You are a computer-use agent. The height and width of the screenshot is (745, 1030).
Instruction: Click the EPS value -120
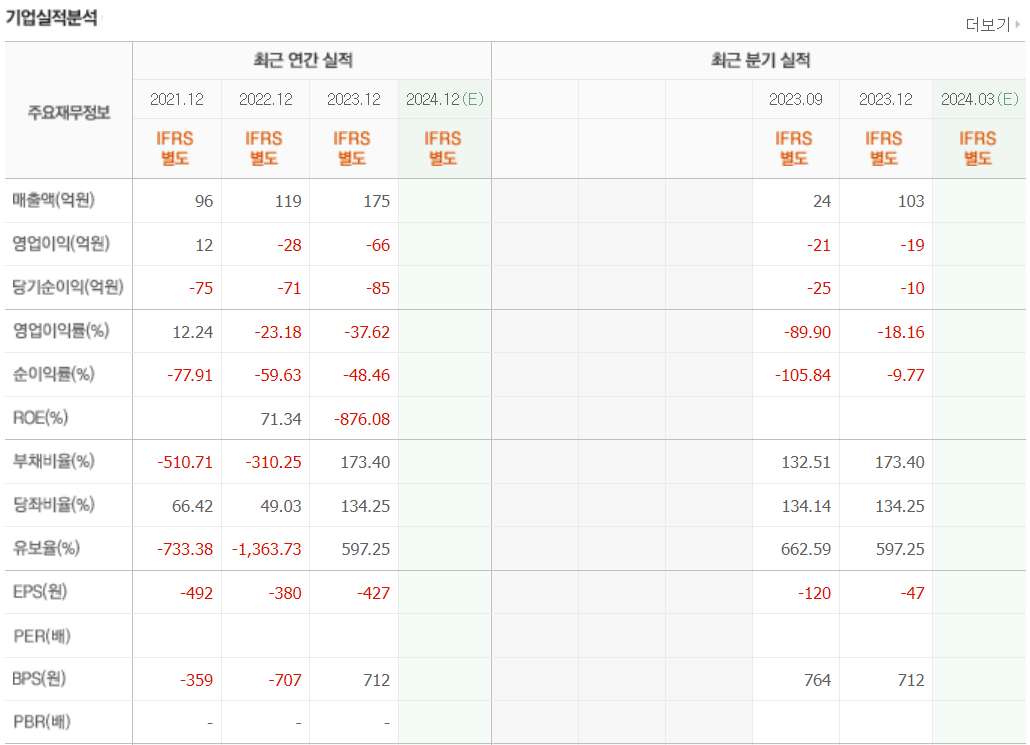click(x=815, y=593)
